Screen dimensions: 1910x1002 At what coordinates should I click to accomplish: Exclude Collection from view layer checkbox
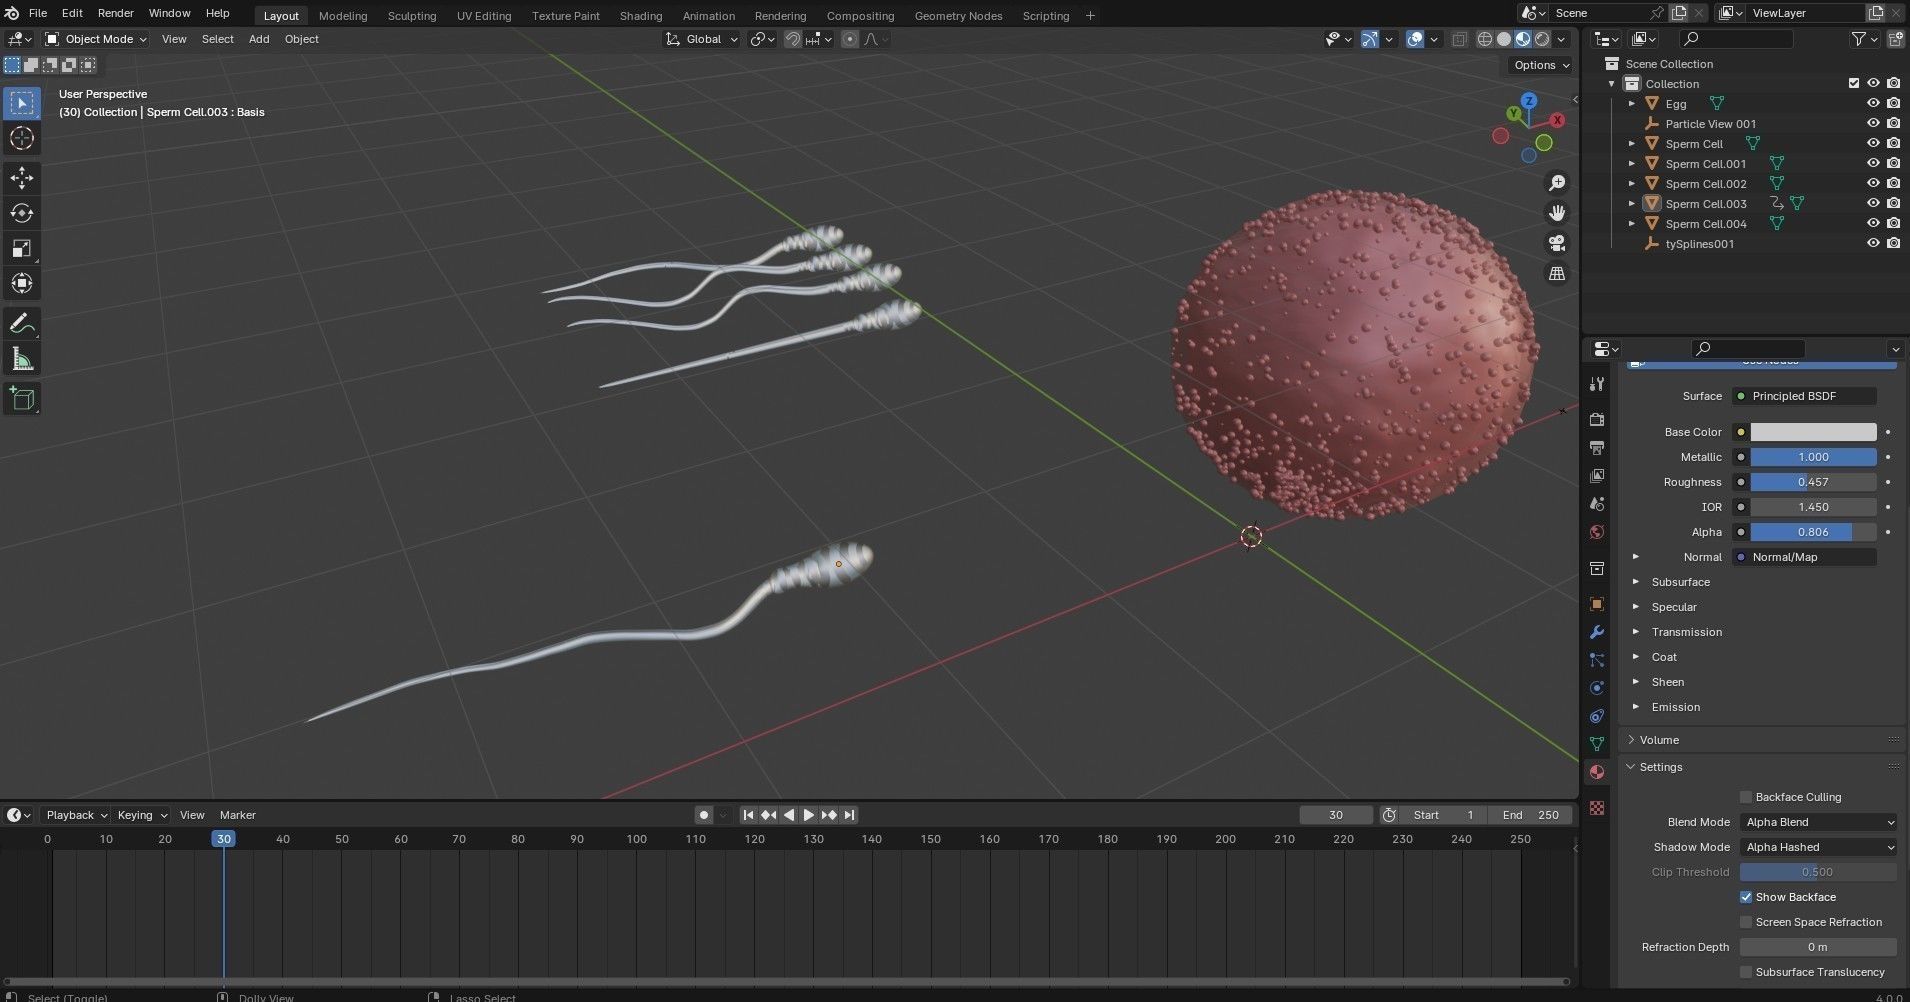coord(1854,83)
